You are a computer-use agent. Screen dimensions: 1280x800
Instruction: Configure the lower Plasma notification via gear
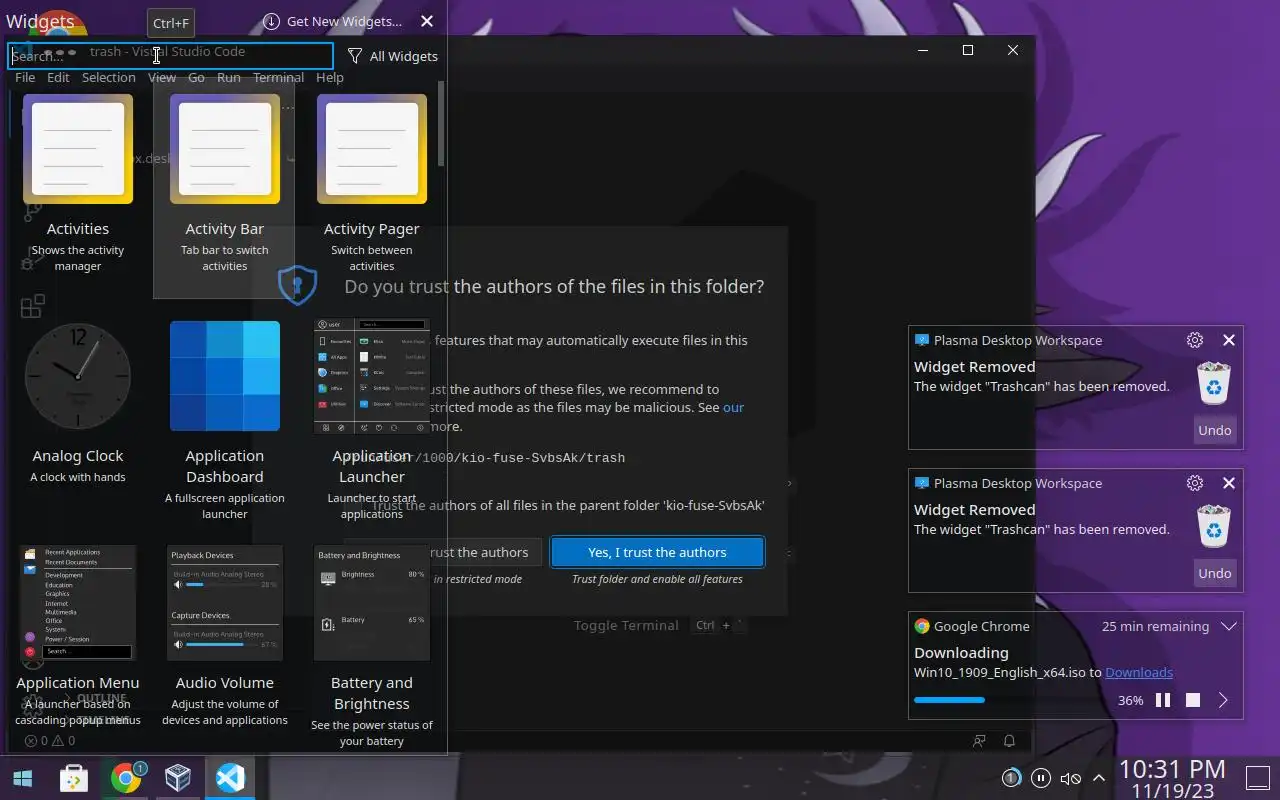click(x=1195, y=483)
